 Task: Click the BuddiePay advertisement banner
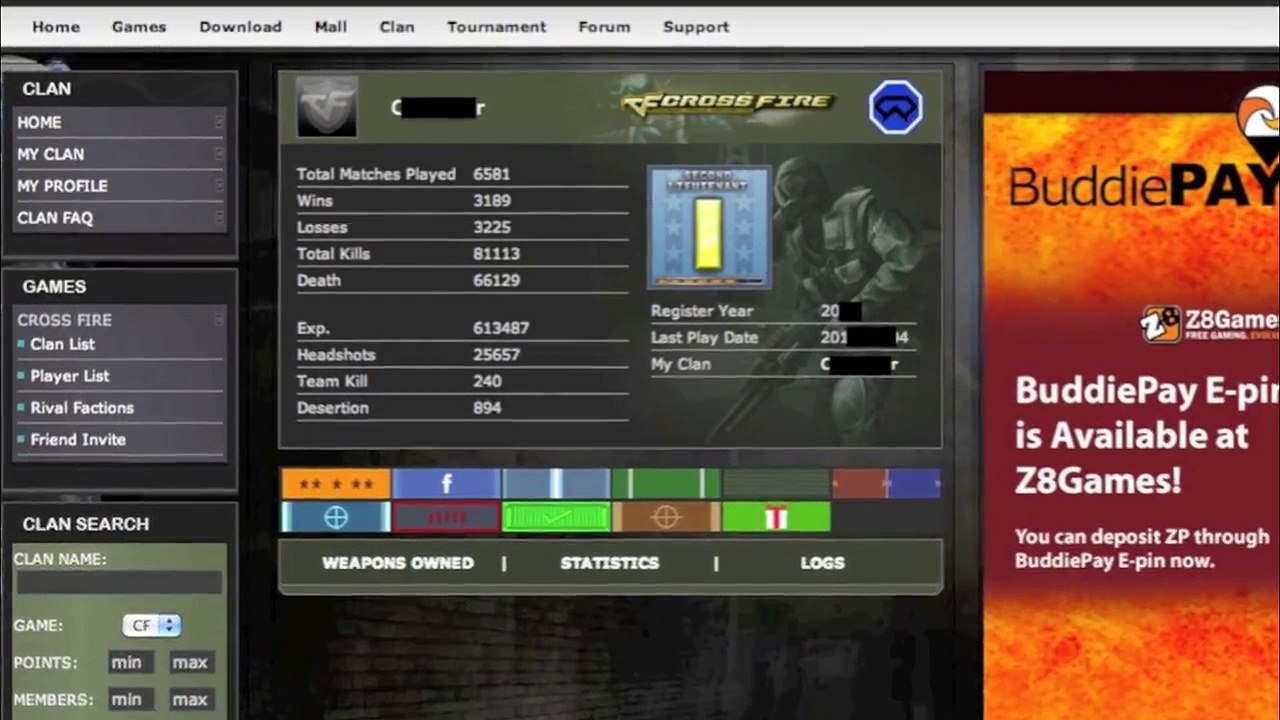click(x=1132, y=395)
